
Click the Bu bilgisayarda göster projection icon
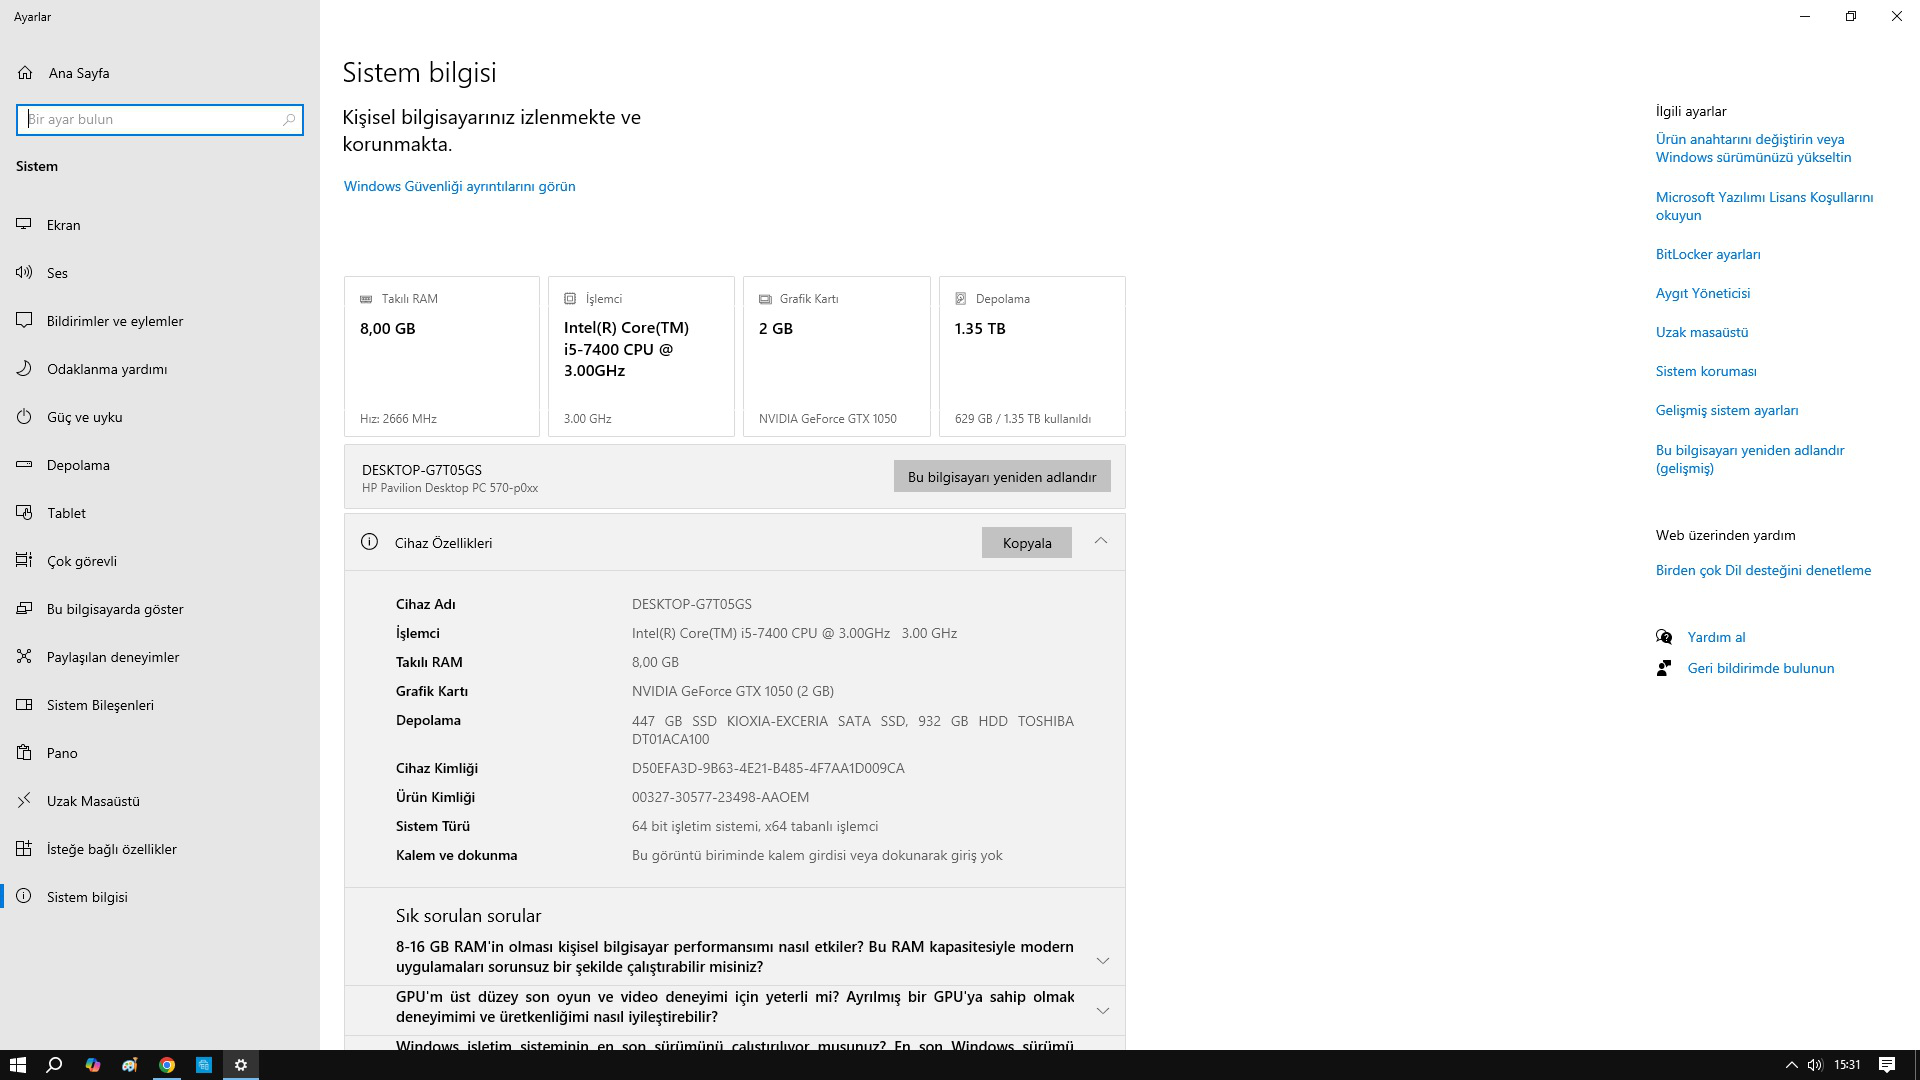pos(24,608)
